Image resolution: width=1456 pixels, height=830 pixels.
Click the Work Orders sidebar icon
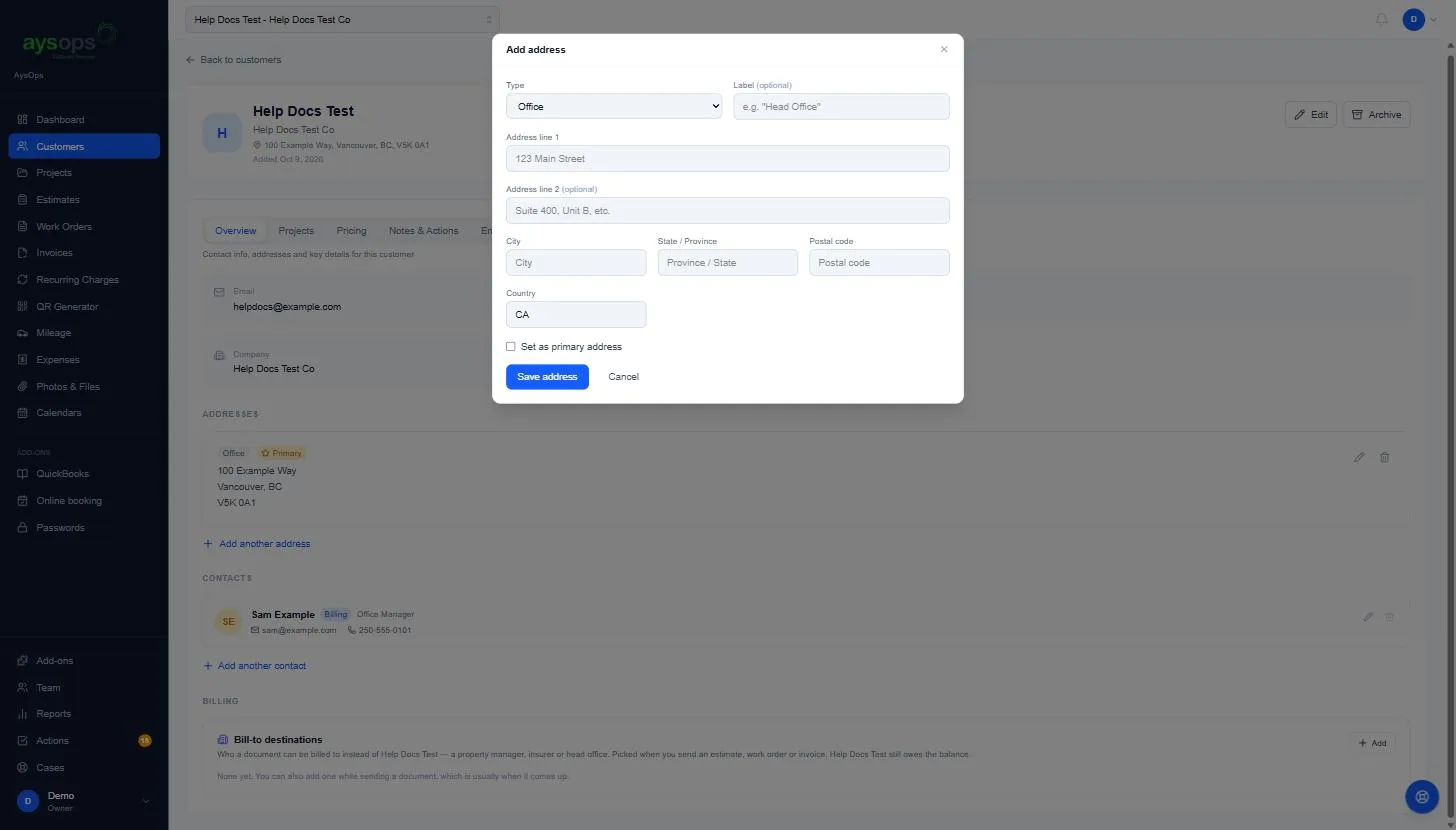coord(23,227)
